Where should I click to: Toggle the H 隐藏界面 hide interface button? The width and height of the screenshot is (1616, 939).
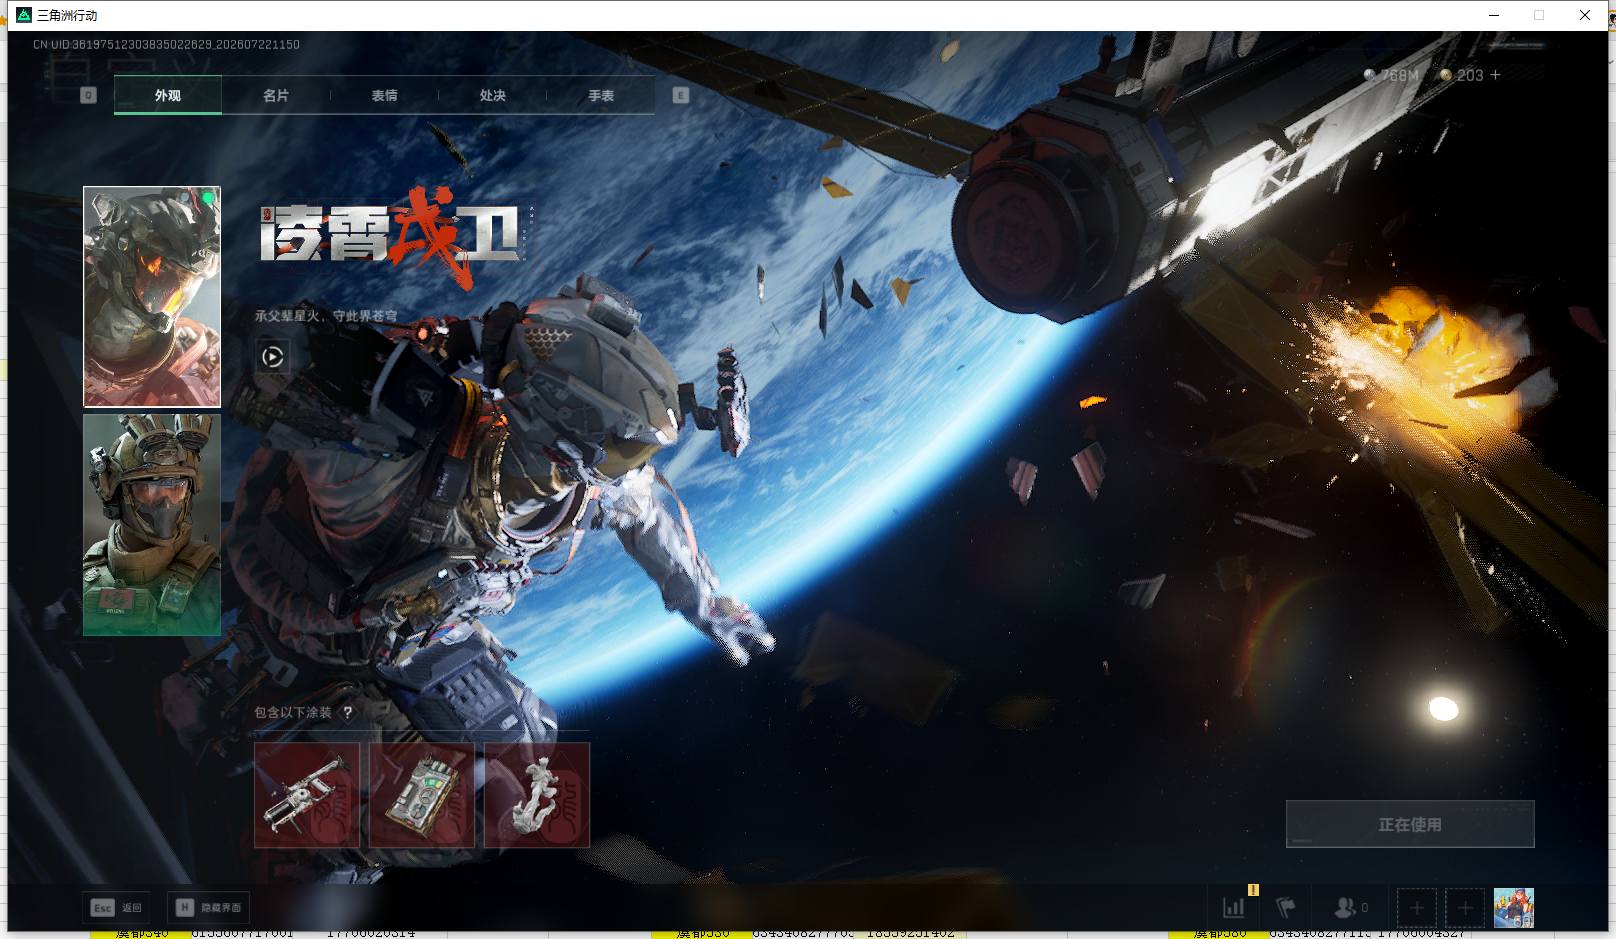[208, 907]
